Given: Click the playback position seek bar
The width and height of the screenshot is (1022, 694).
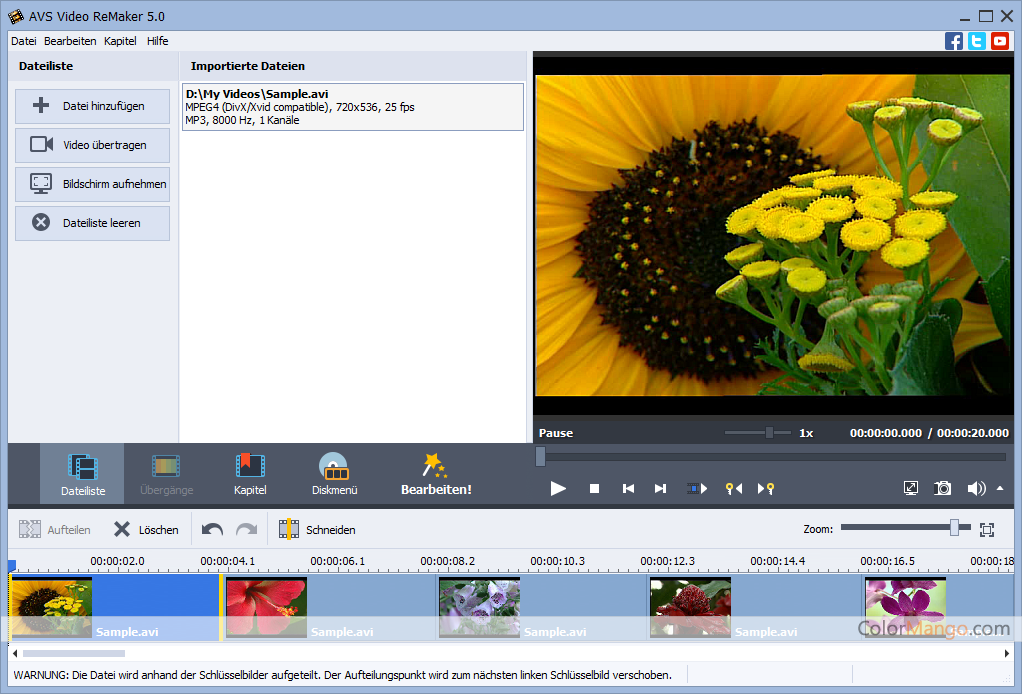Looking at the screenshot, I should [773, 457].
